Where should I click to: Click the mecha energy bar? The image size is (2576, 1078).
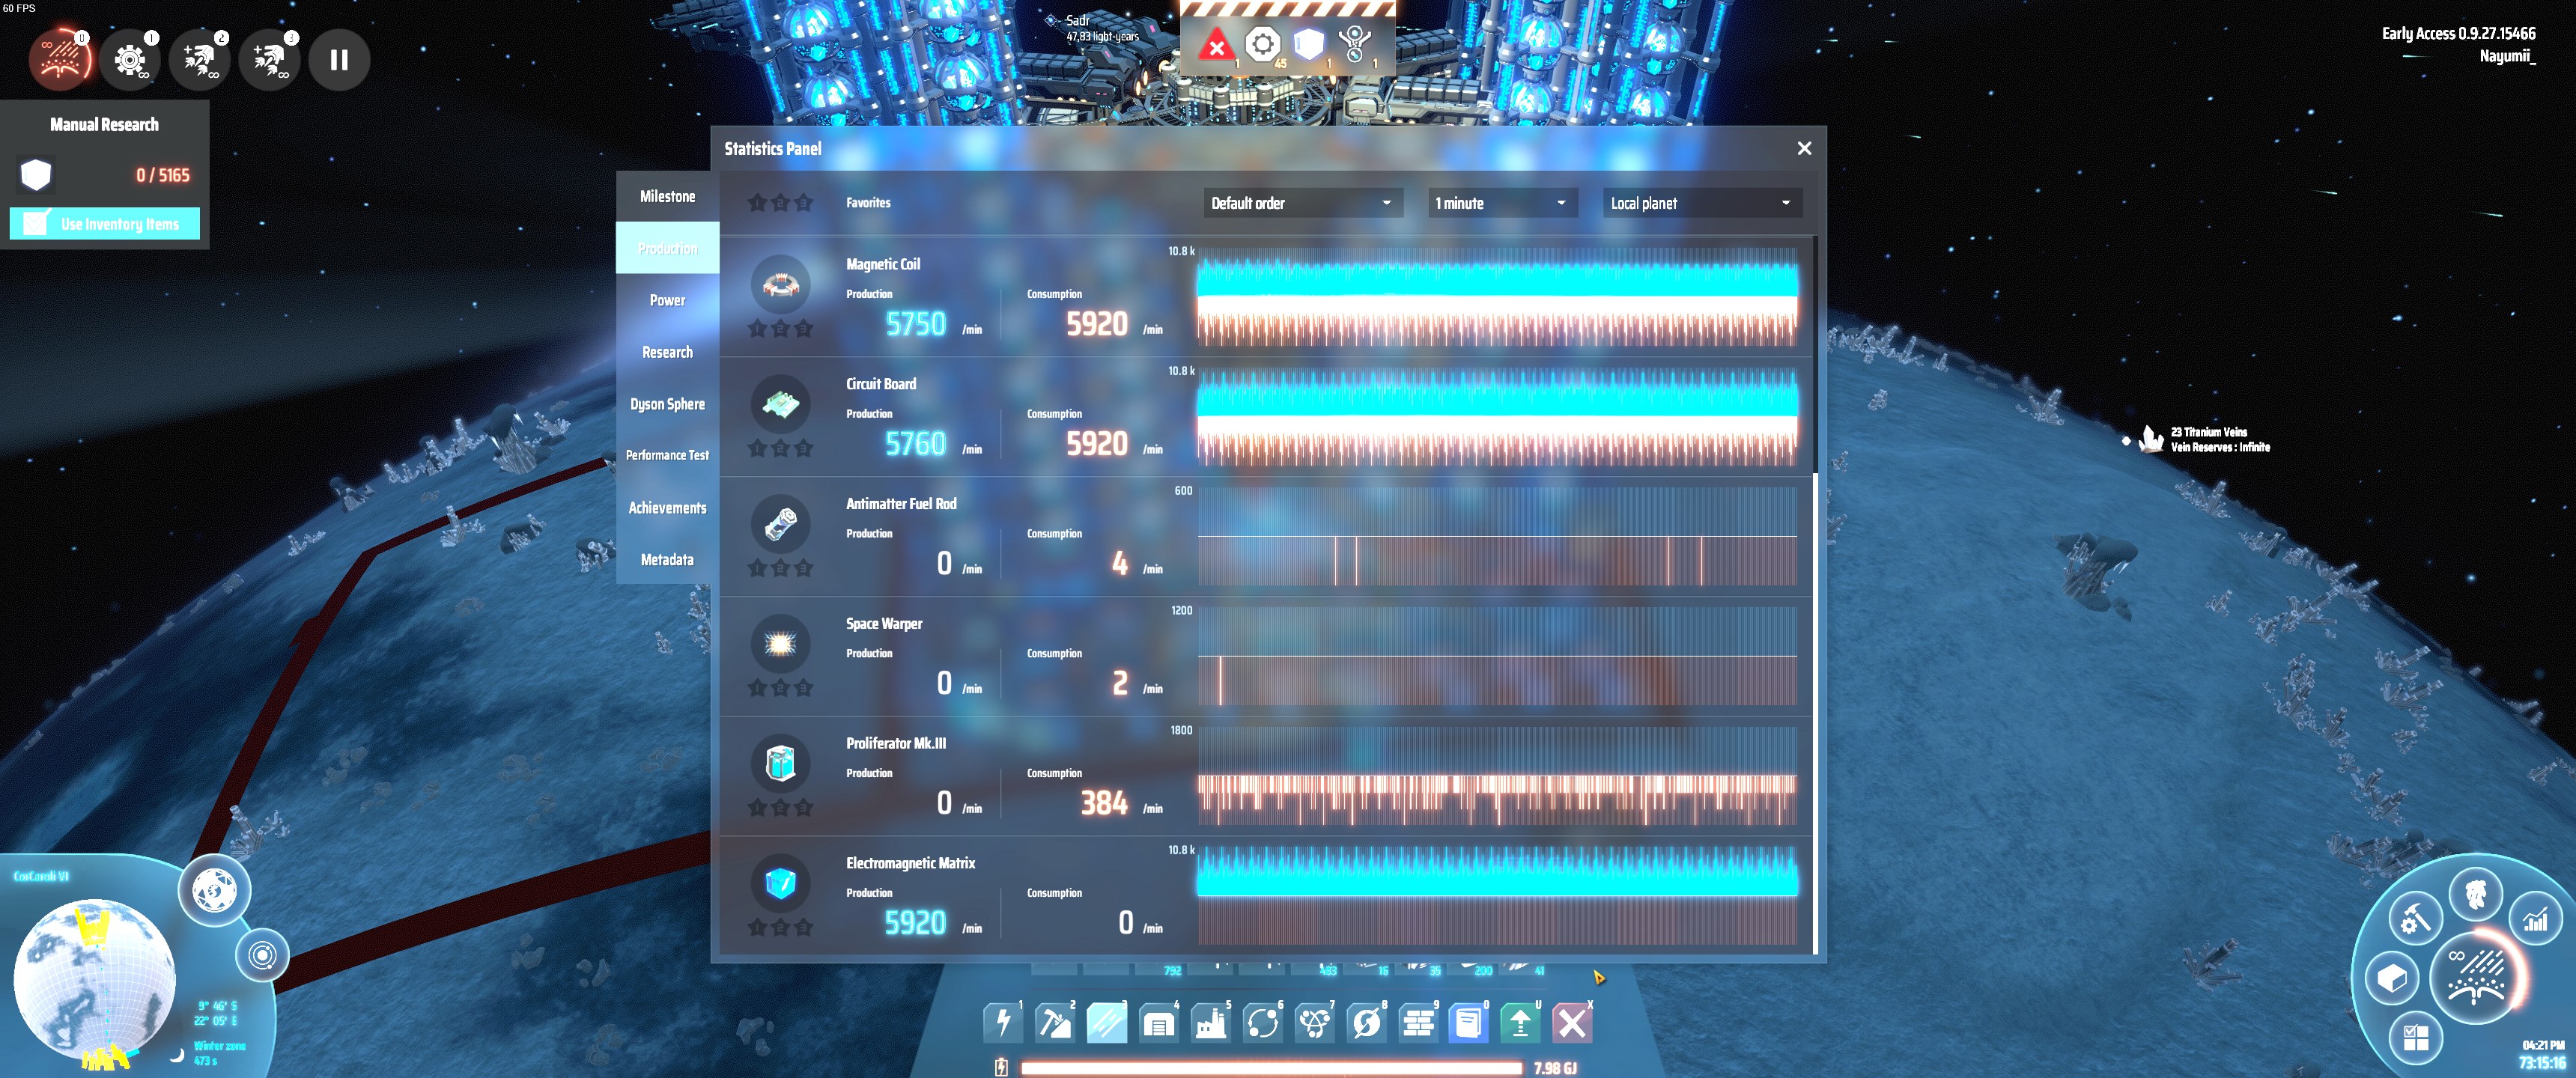pos(1270,1067)
